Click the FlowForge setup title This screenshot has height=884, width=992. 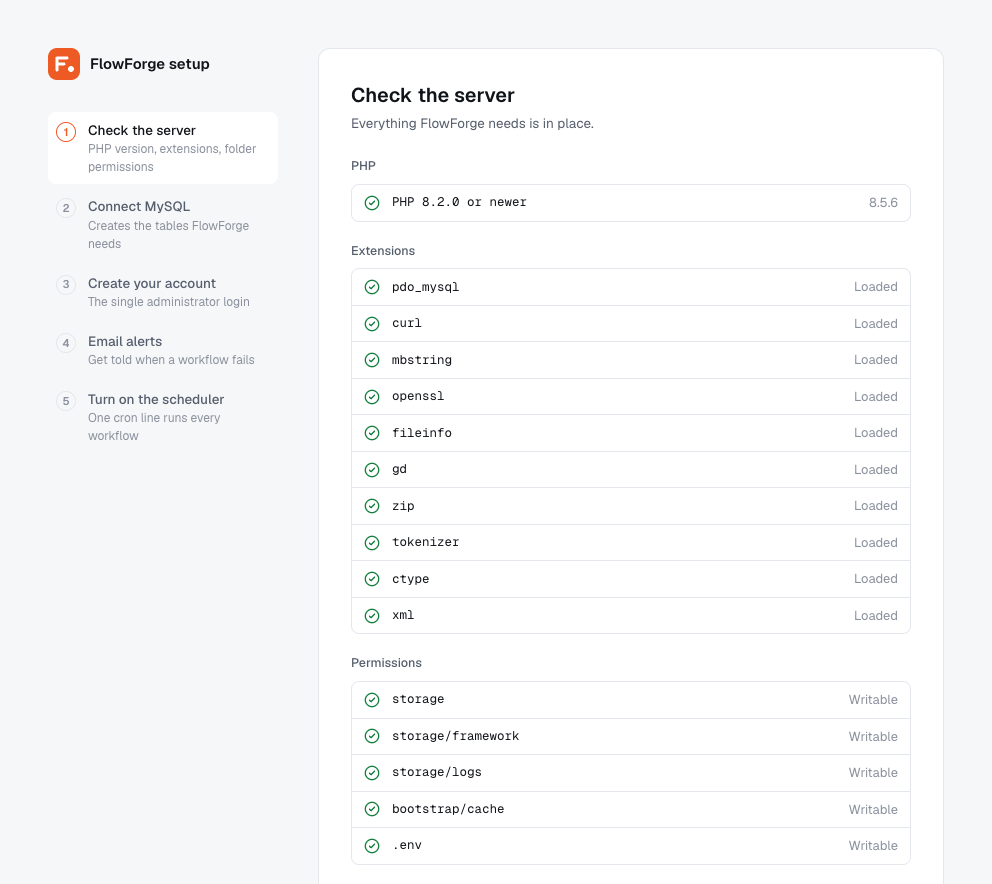150,64
